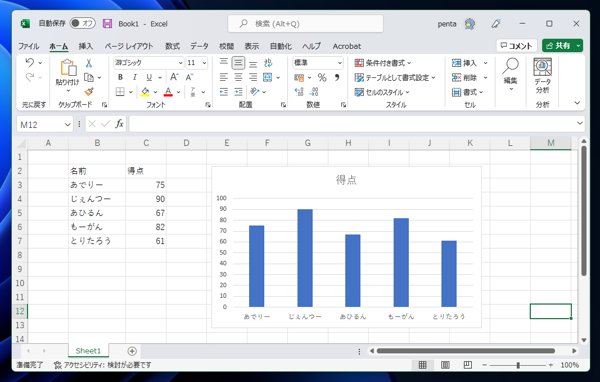Viewport: 600px width, 382px height.
Task: Click the Cut scissors icon
Action: coord(89,63)
